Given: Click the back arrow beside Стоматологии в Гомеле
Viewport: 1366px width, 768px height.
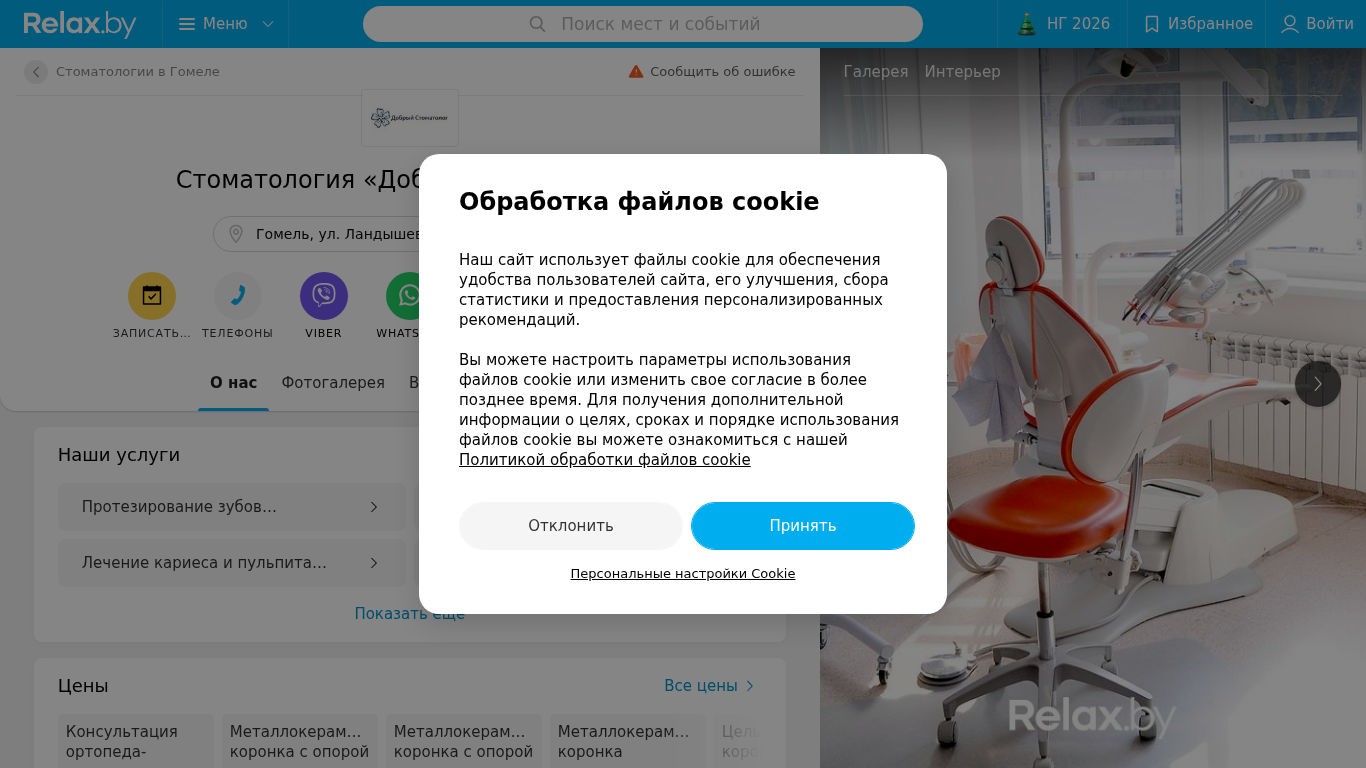Looking at the screenshot, I should click(x=36, y=72).
